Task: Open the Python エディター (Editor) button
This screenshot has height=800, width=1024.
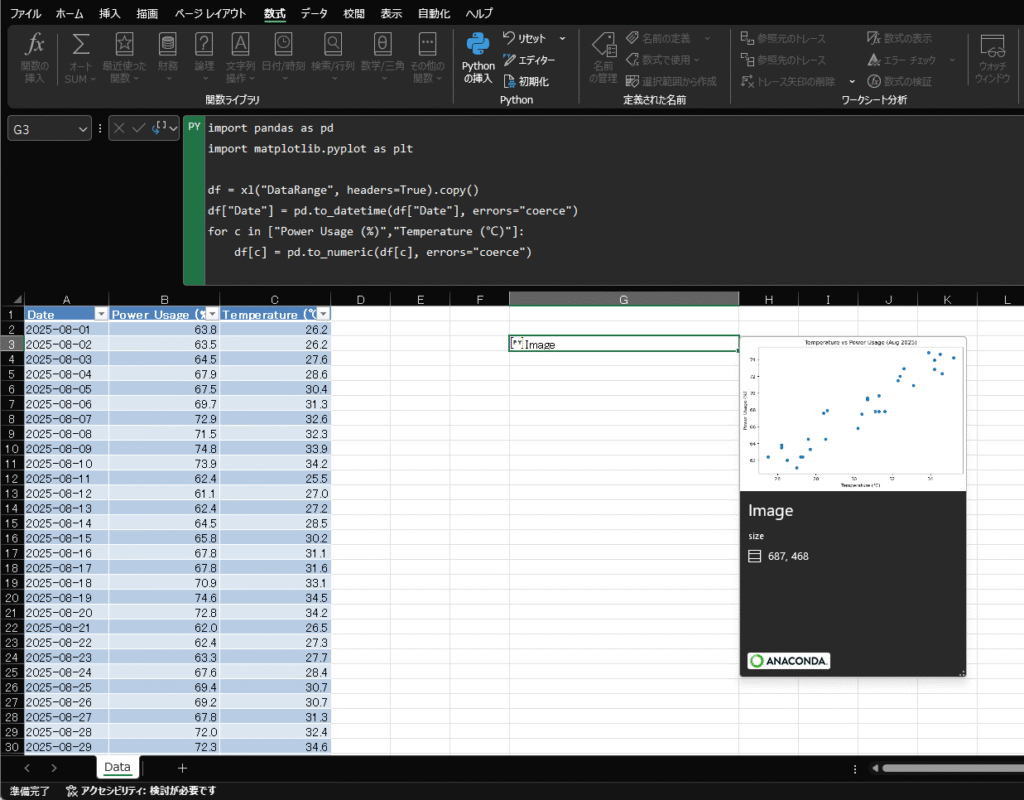Action: [529, 60]
